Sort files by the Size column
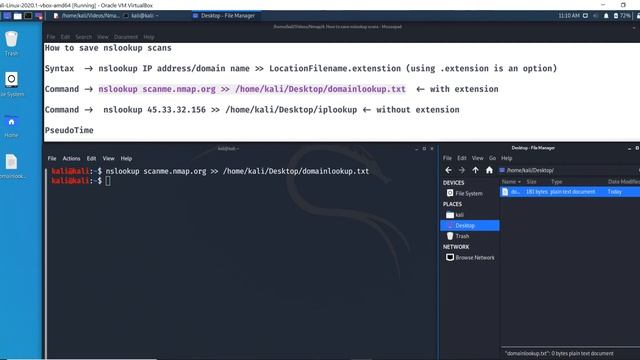Screen dimensions: 640x360 click(531, 182)
